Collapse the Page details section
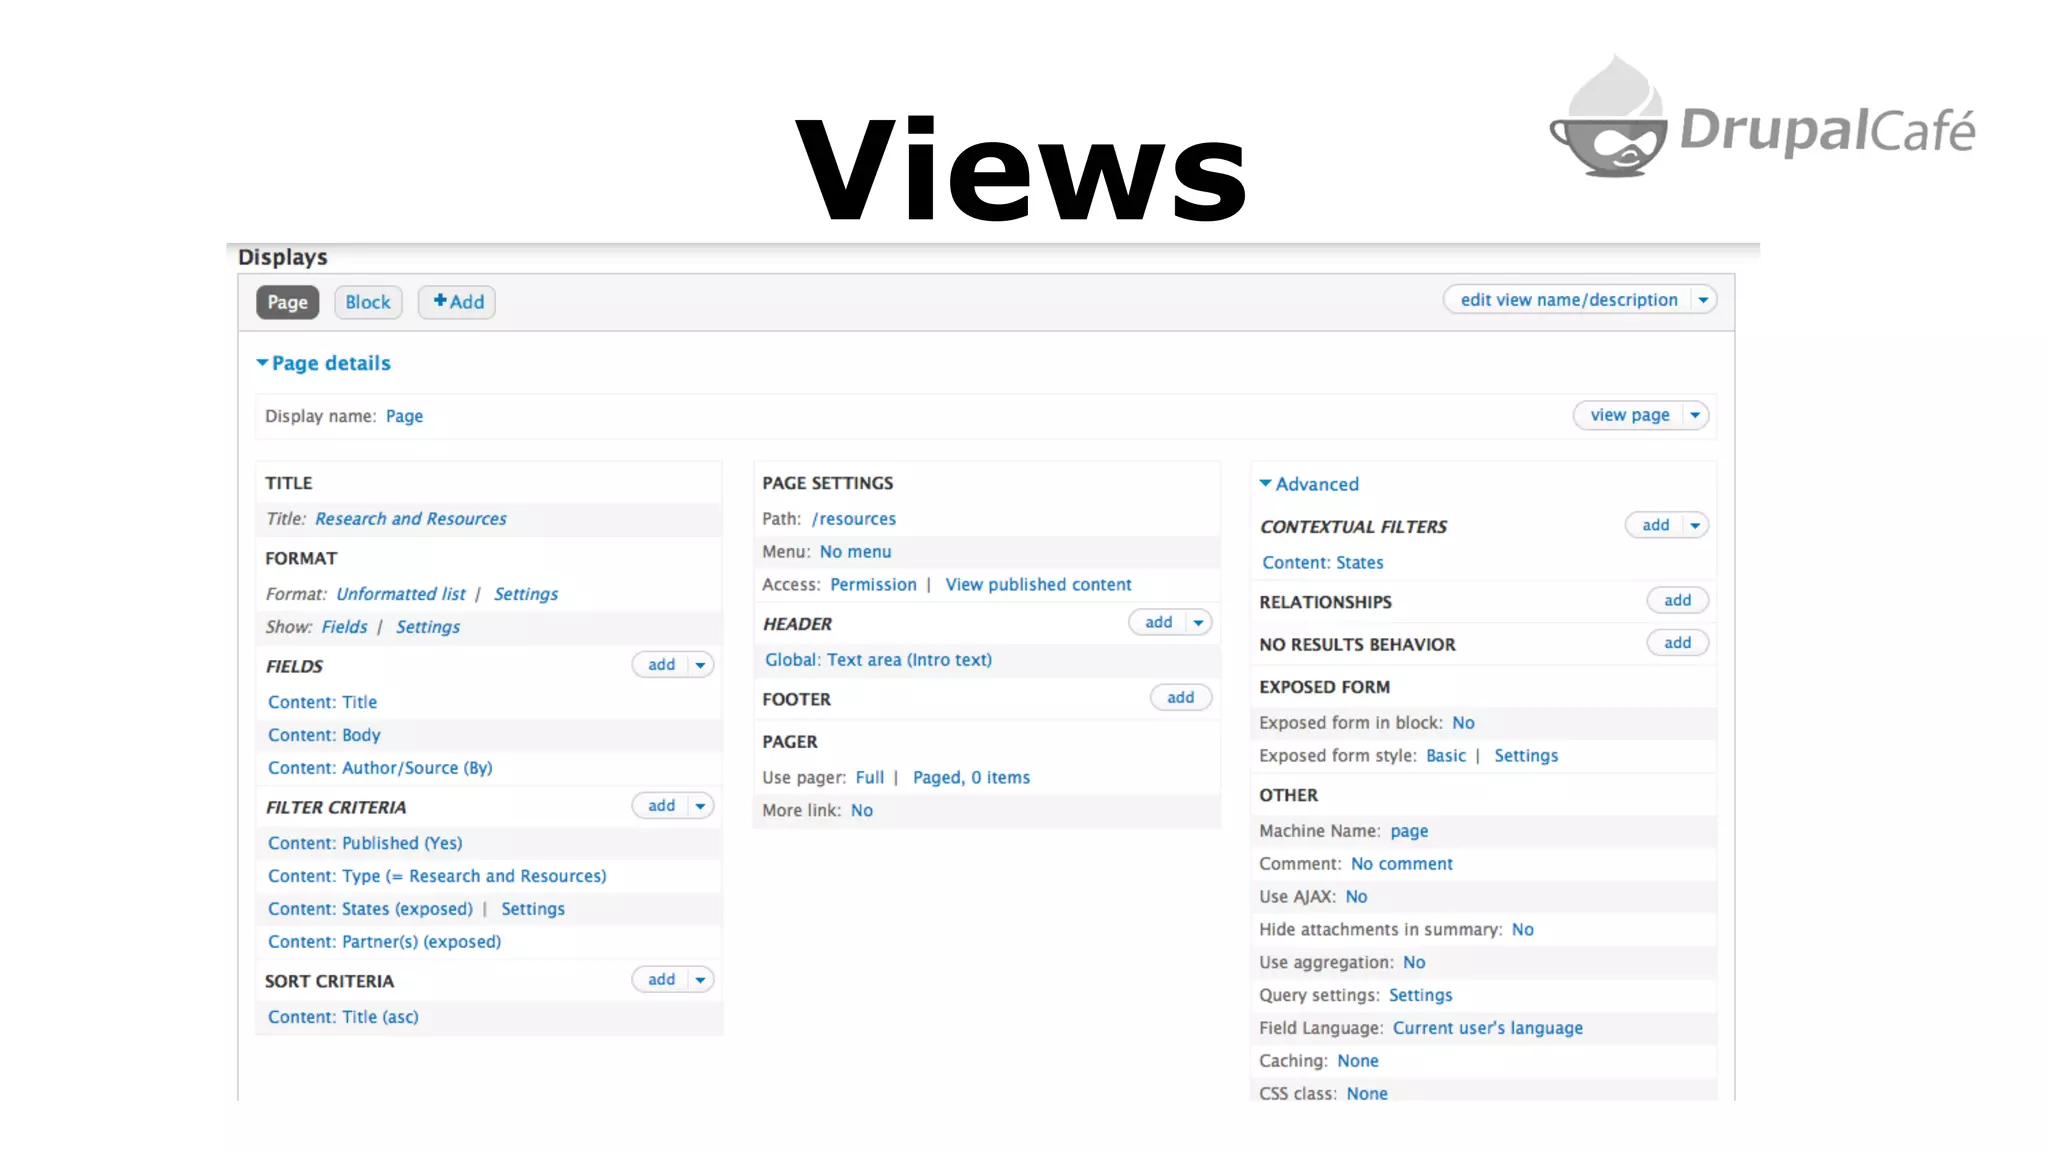Image resolution: width=2048 pixels, height=1152 pixels. [323, 363]
